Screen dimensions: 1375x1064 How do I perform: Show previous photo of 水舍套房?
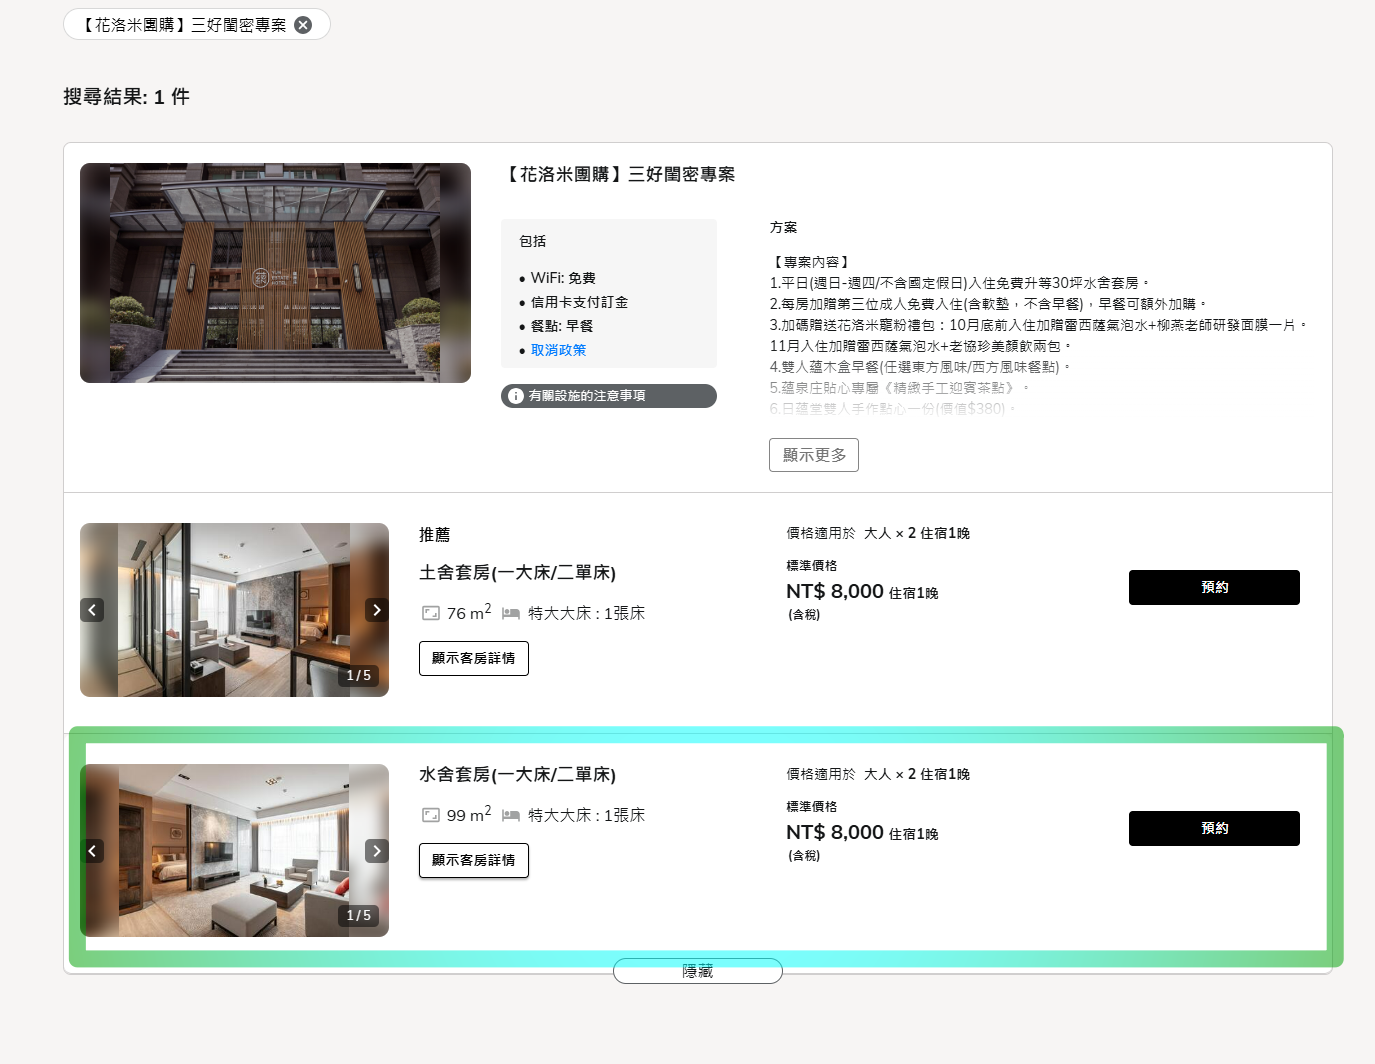coord(92,851)
